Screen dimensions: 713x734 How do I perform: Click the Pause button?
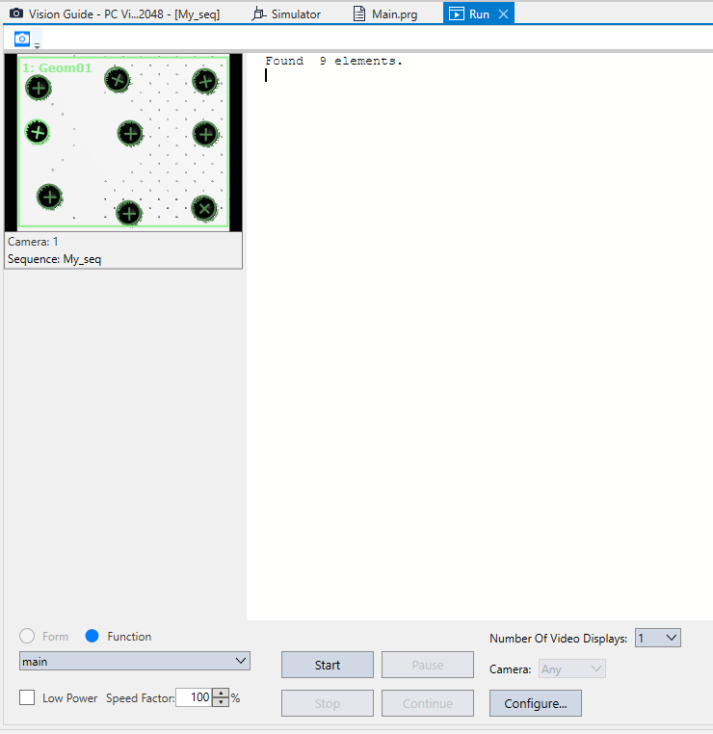[427, 665]
